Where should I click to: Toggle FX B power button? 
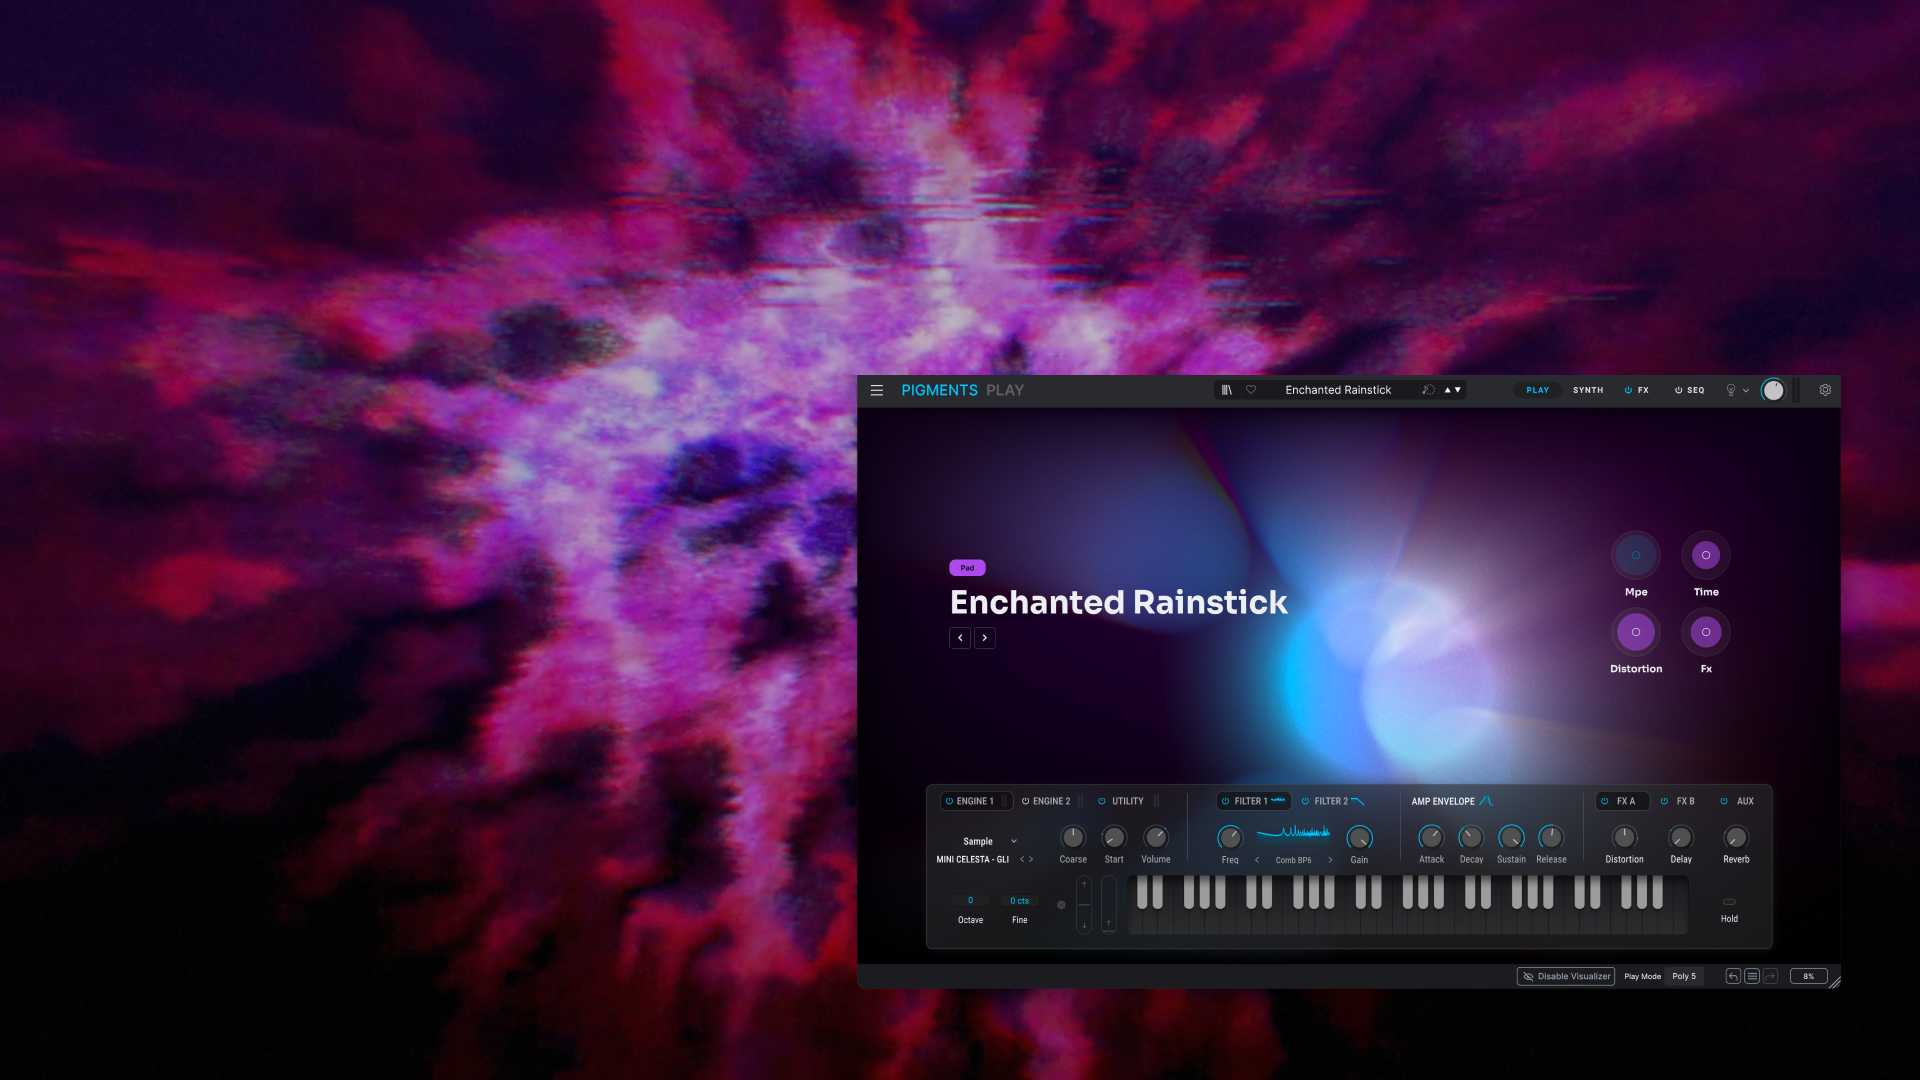point(1664,801)
